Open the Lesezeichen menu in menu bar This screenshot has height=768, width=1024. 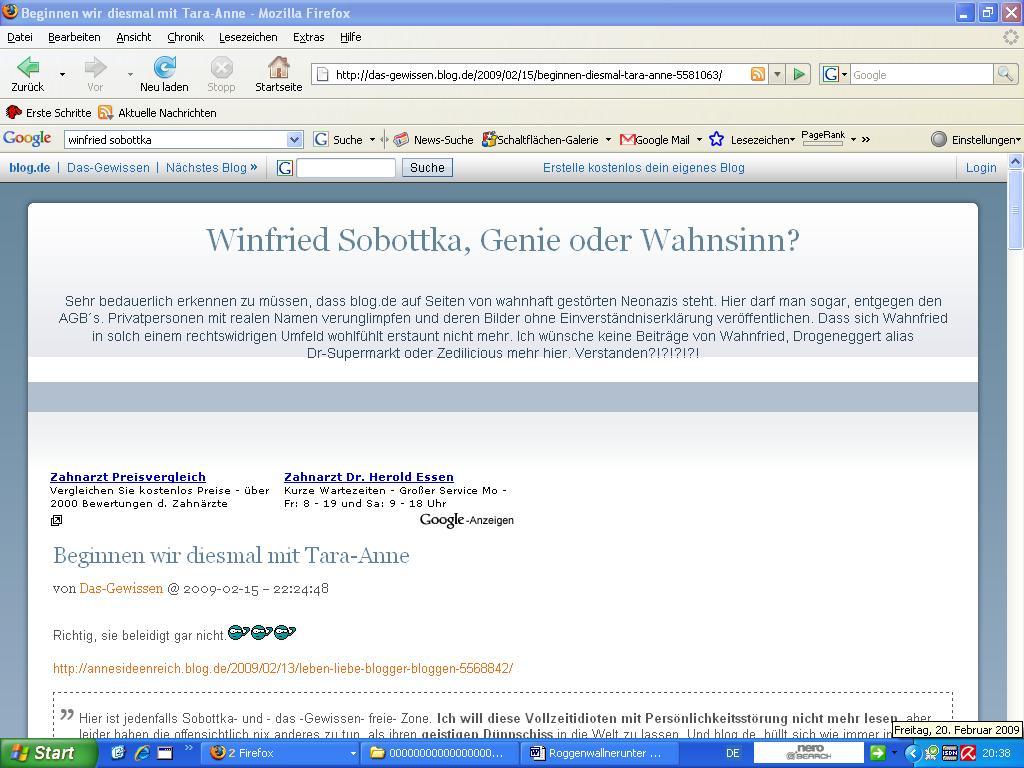248,37
